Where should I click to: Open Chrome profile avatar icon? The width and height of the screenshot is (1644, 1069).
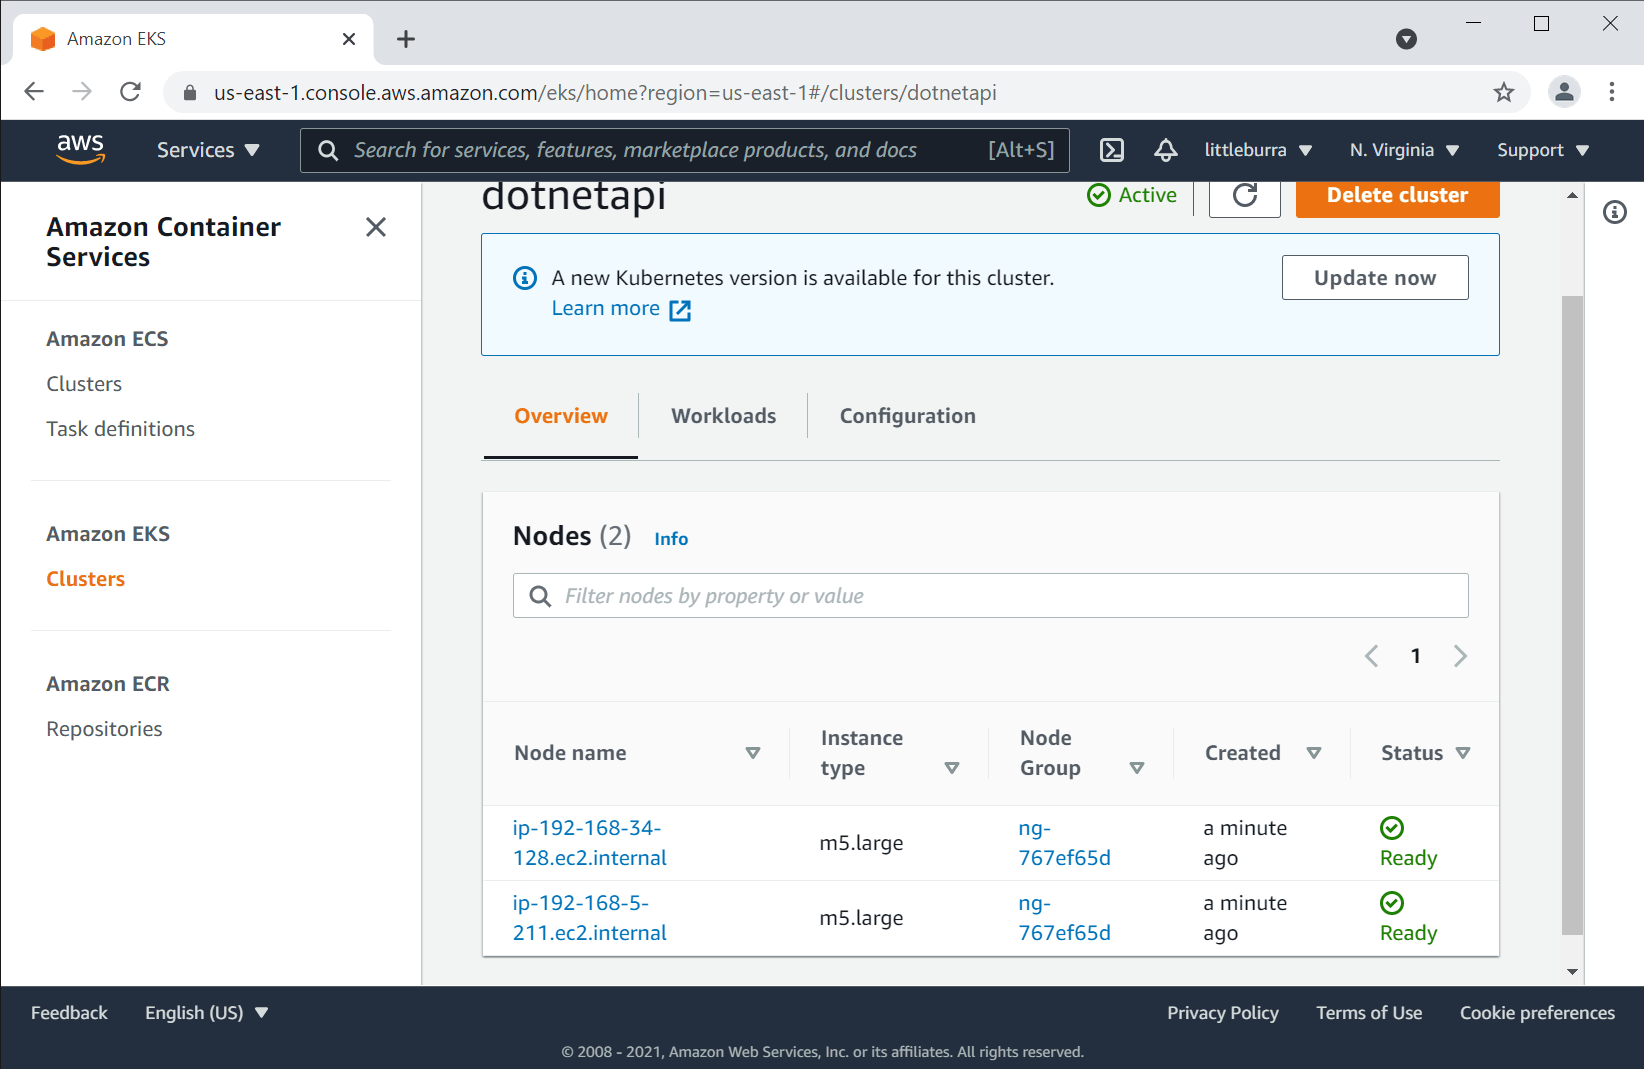click(x=1564, y=92)
